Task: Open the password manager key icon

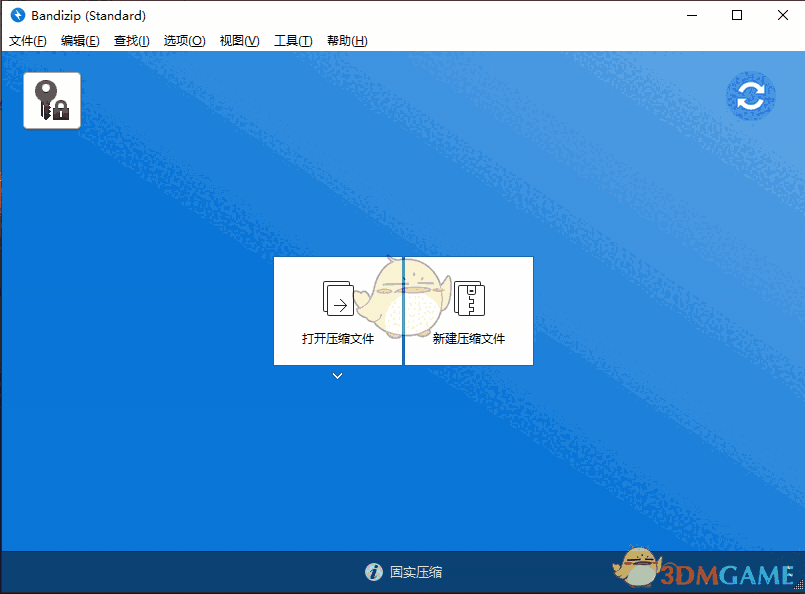Action: coord(51,99)
